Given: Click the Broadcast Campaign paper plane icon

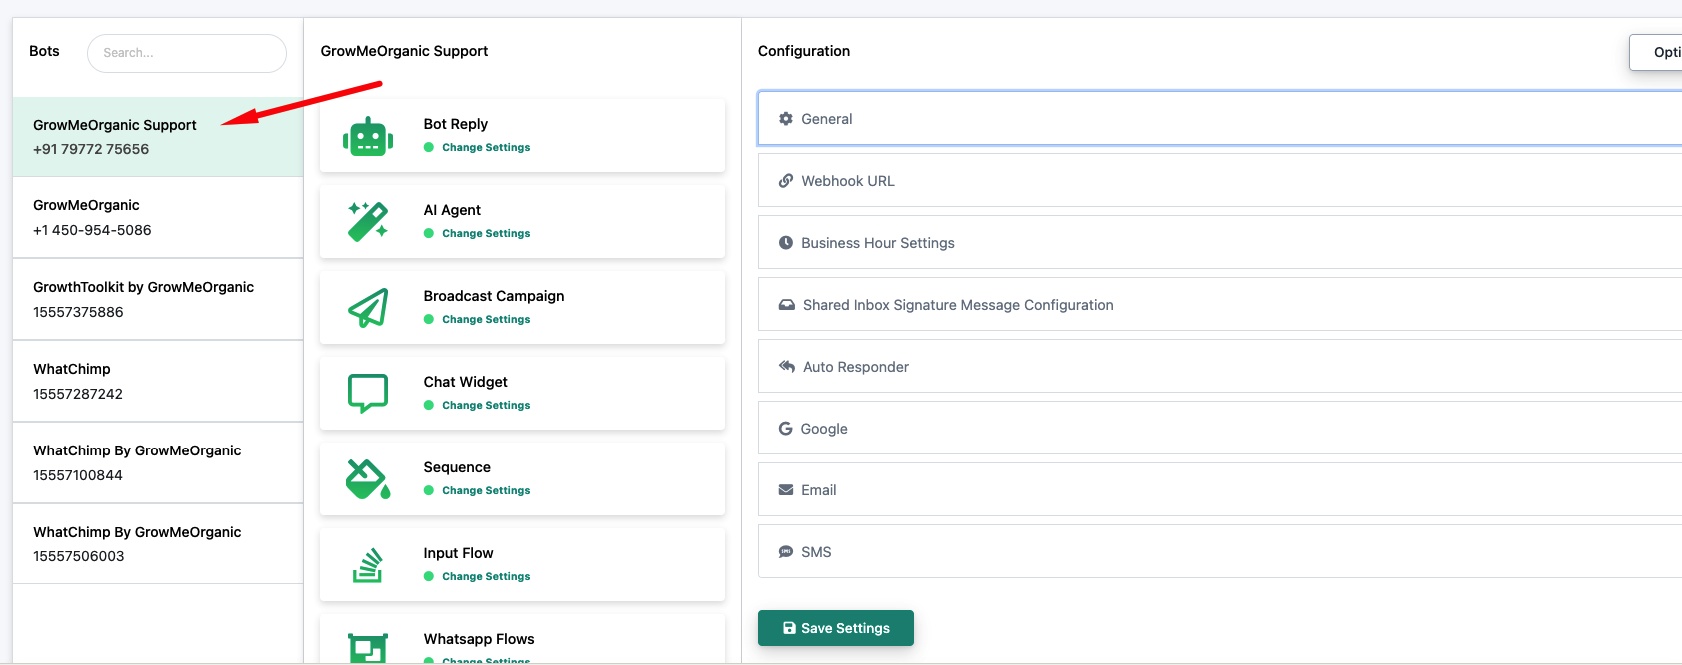Looking at the screenshot, I should (368, 308).
